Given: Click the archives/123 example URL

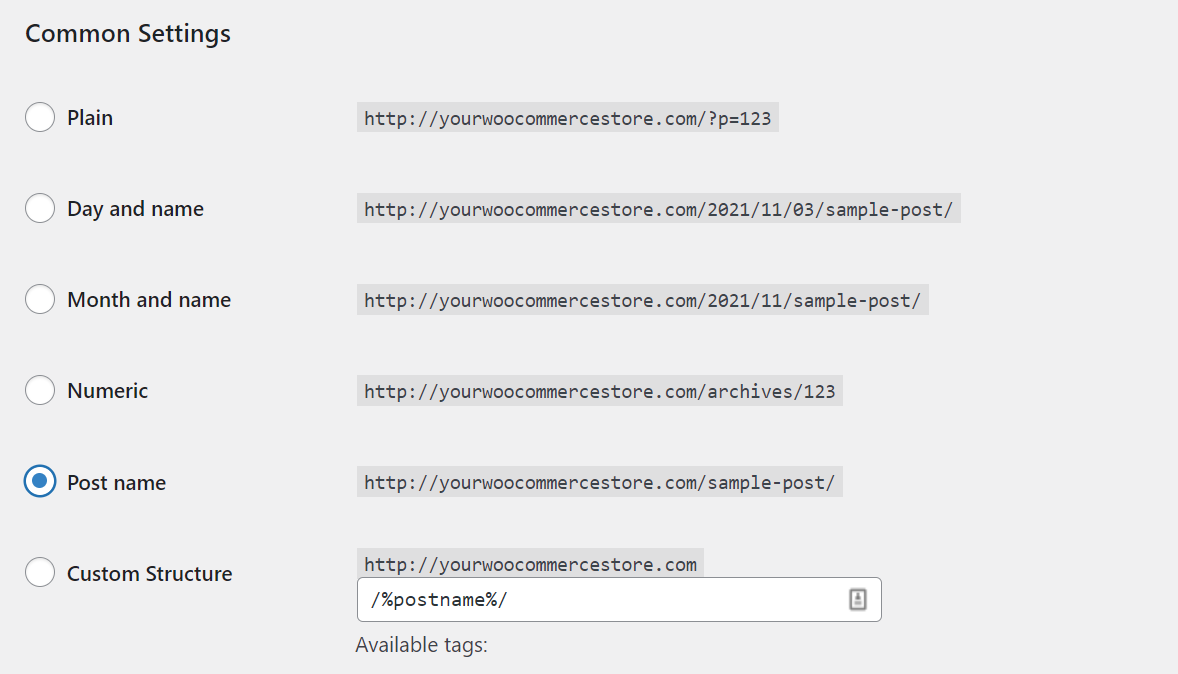Looking at the screenshot, I should click(599, 392).
